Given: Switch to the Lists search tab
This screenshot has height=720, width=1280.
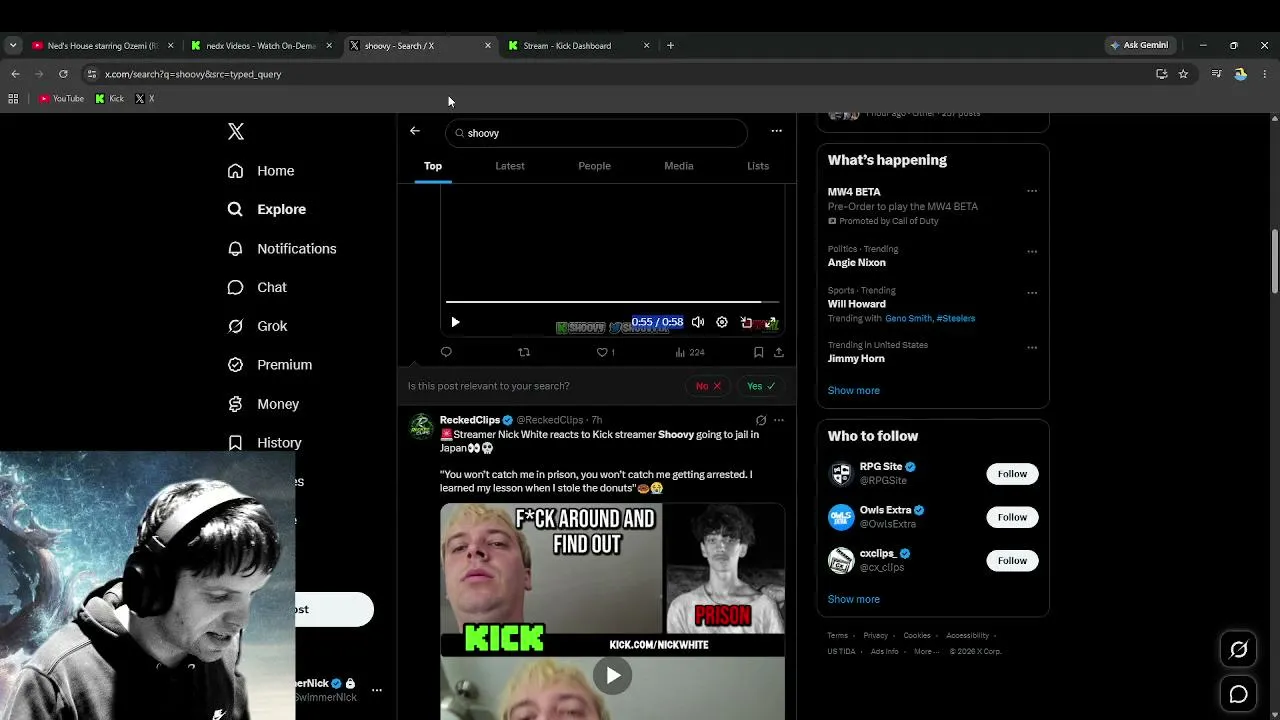Looking at the screenshot, I should (758, 166).
